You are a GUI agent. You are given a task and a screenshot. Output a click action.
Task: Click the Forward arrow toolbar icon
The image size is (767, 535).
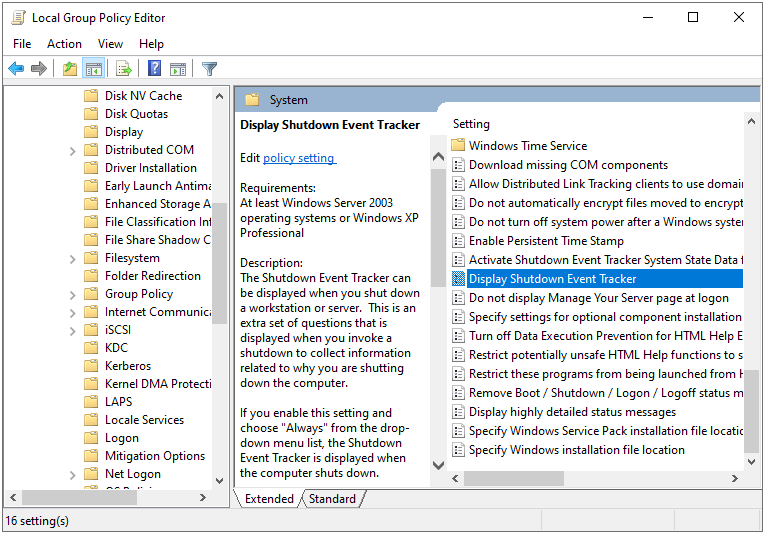(x=39, y=68)
